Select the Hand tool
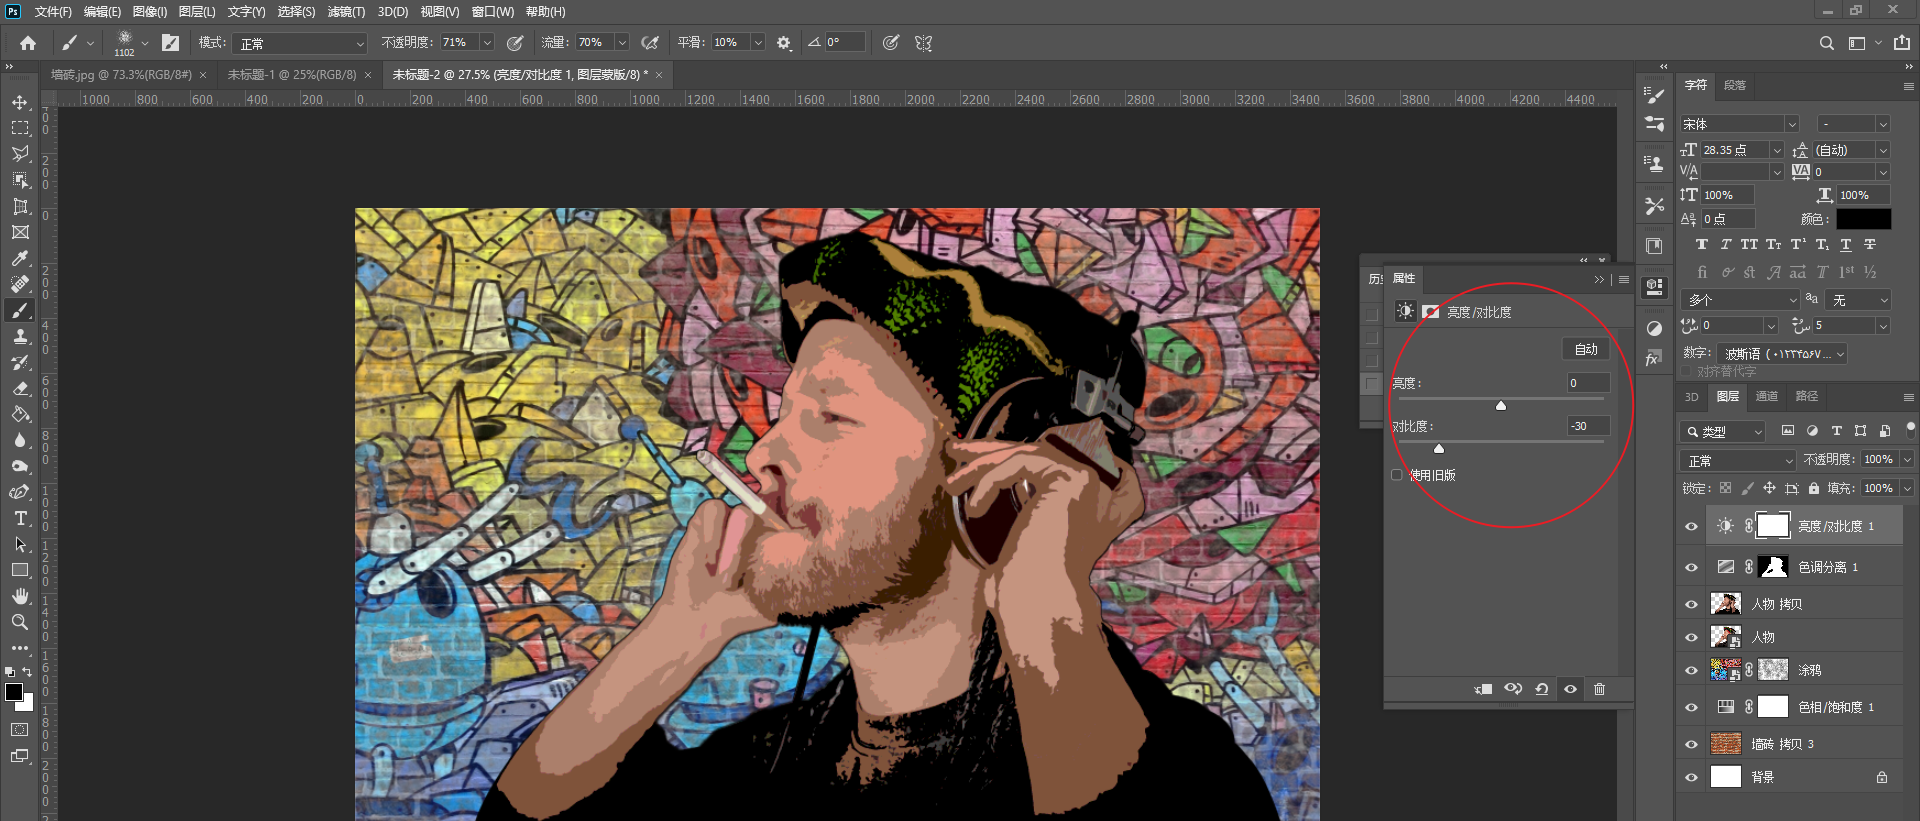Screen dimensions: 1920x821 20,596
